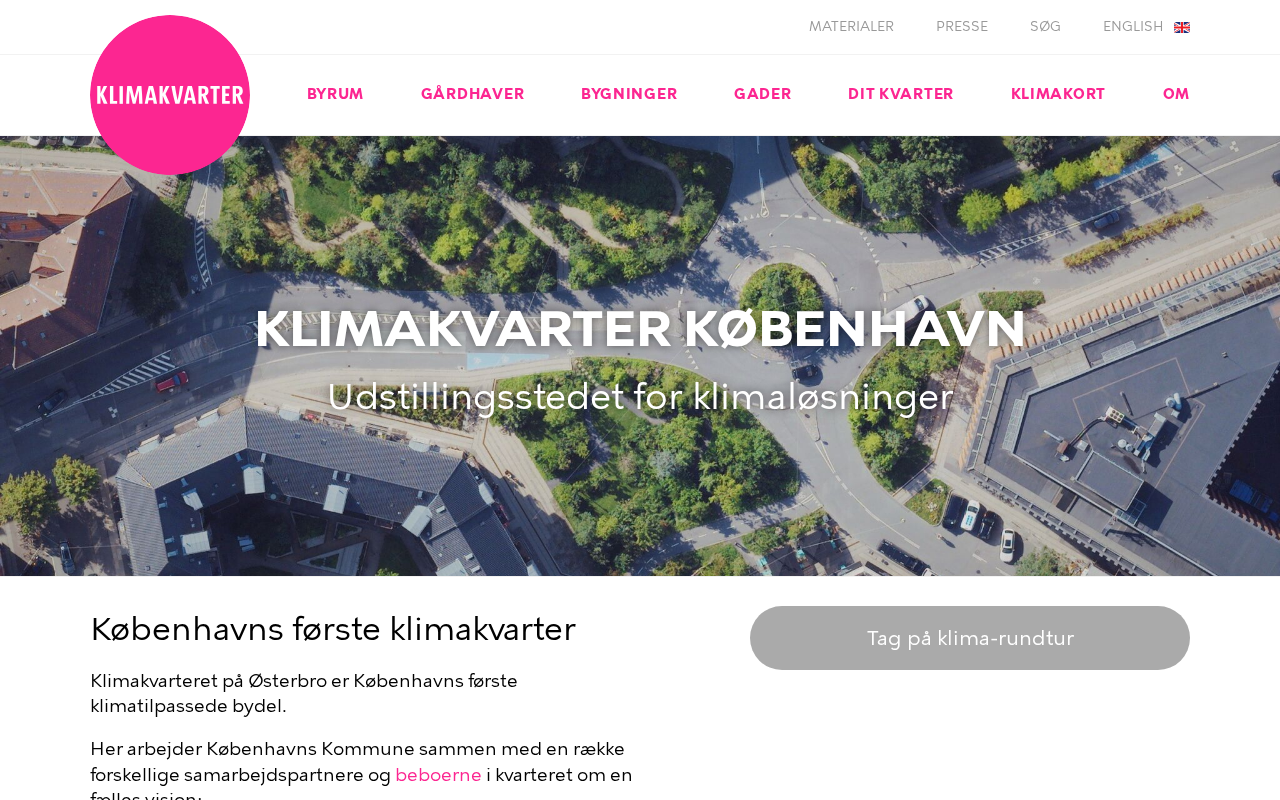Click the Tag på klima-rundtur button
This screenshot has width=1280, height=800.
[970, 638]
